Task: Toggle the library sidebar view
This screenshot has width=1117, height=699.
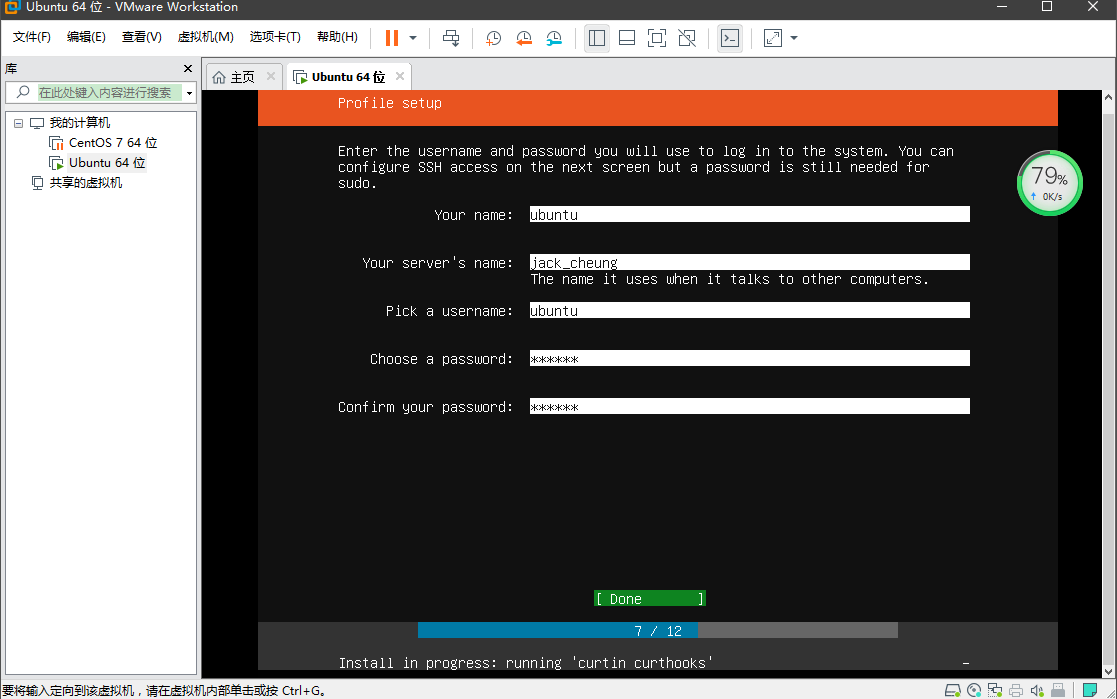Action: click(597, 38)
